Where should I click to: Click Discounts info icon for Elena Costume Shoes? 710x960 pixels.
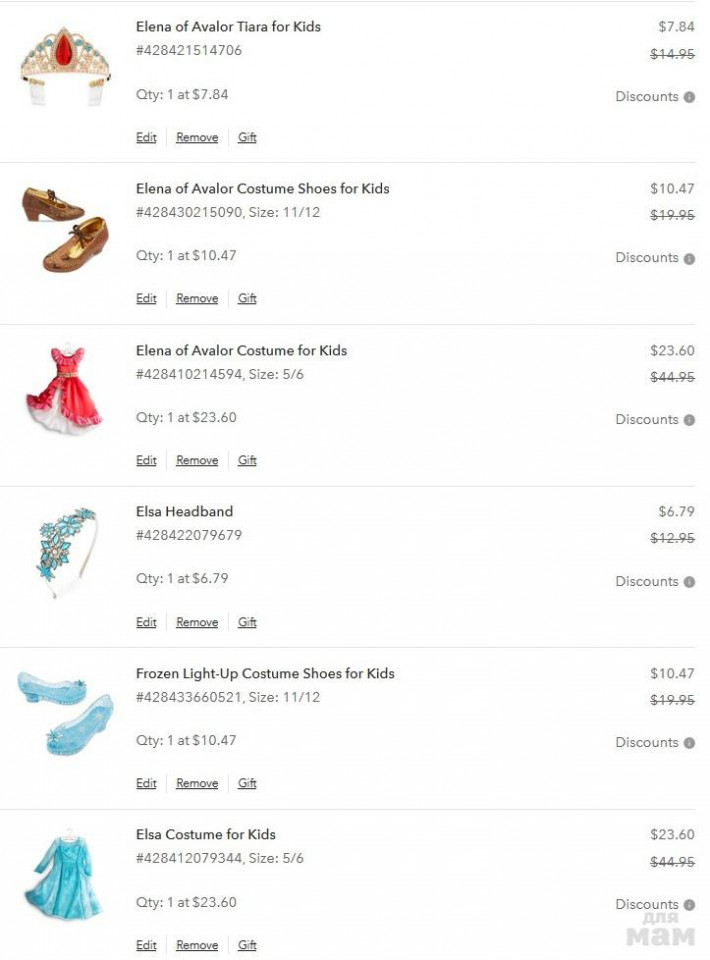pos(689,258)
